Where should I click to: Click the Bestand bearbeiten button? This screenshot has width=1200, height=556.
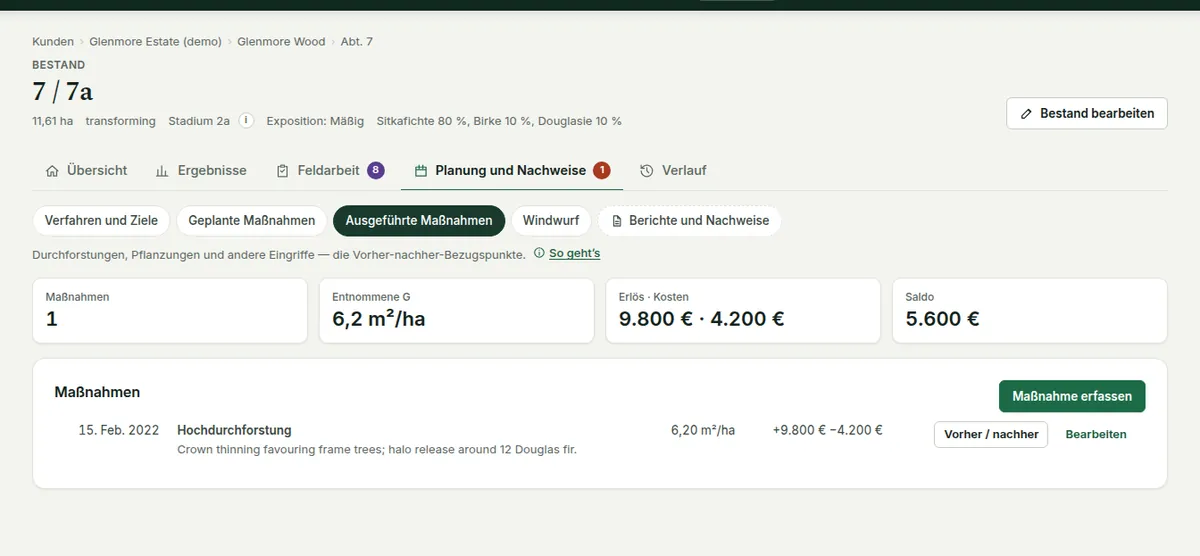click(1087, 113)
